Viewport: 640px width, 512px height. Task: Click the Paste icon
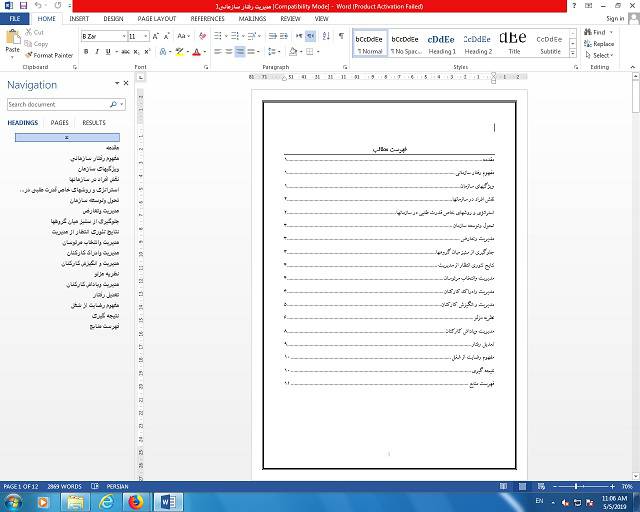(x=13, y=37)
